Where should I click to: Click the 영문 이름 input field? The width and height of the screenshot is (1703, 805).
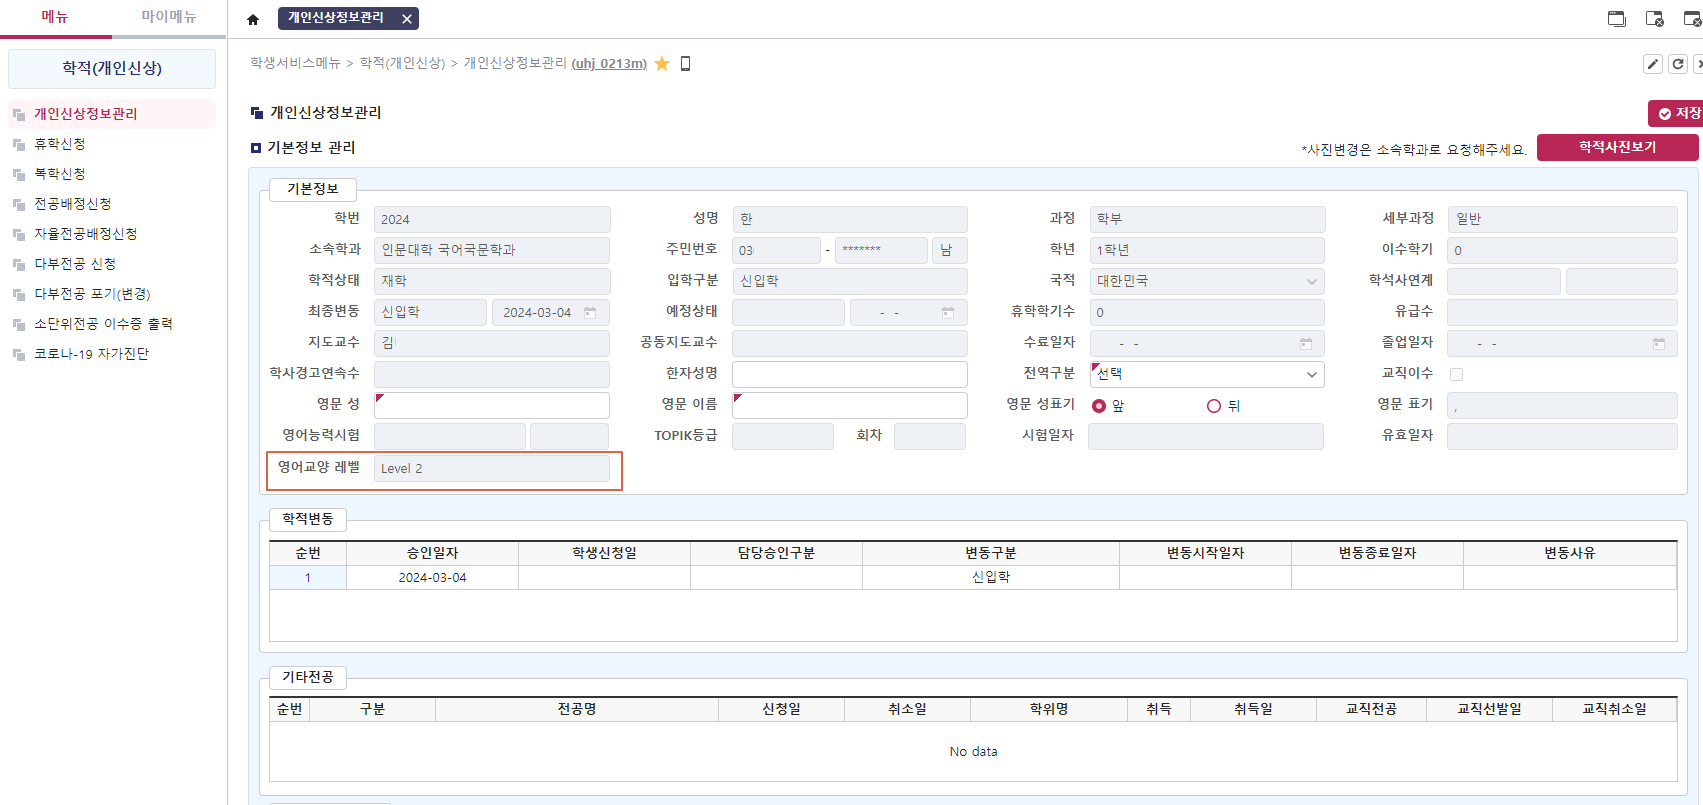click(x=850, y=405)
